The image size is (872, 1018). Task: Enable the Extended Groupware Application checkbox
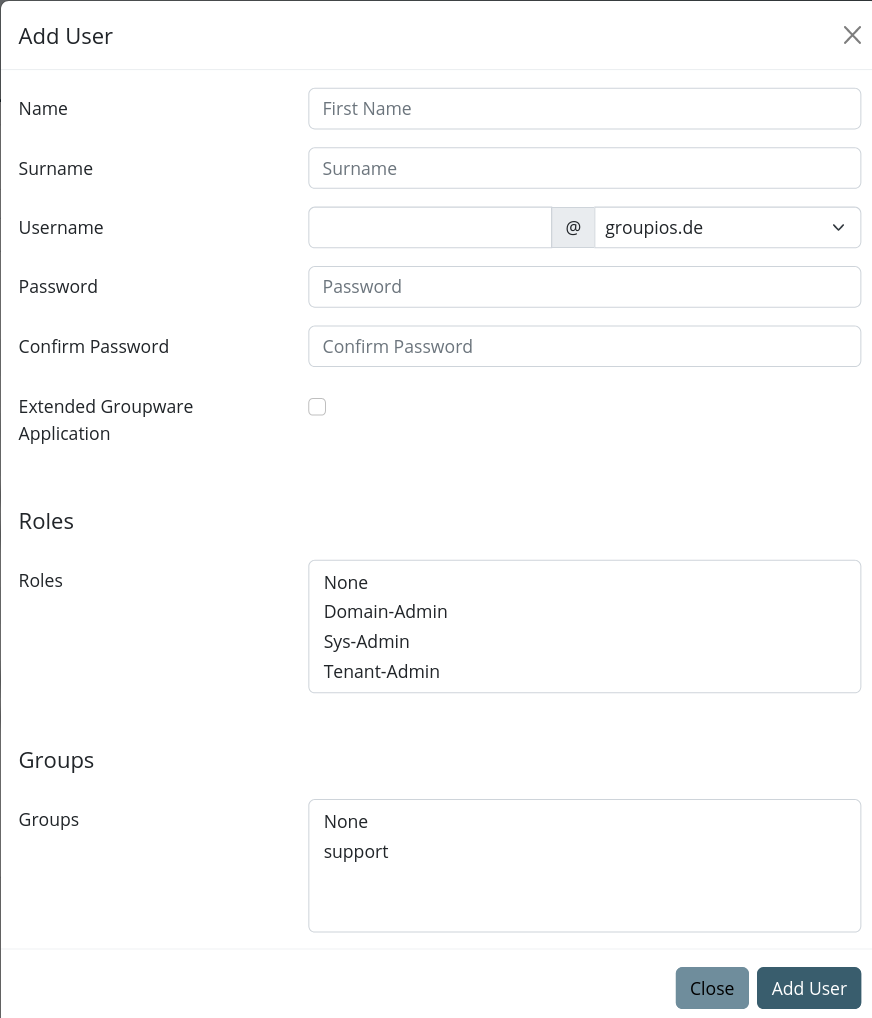pos(317,407)
